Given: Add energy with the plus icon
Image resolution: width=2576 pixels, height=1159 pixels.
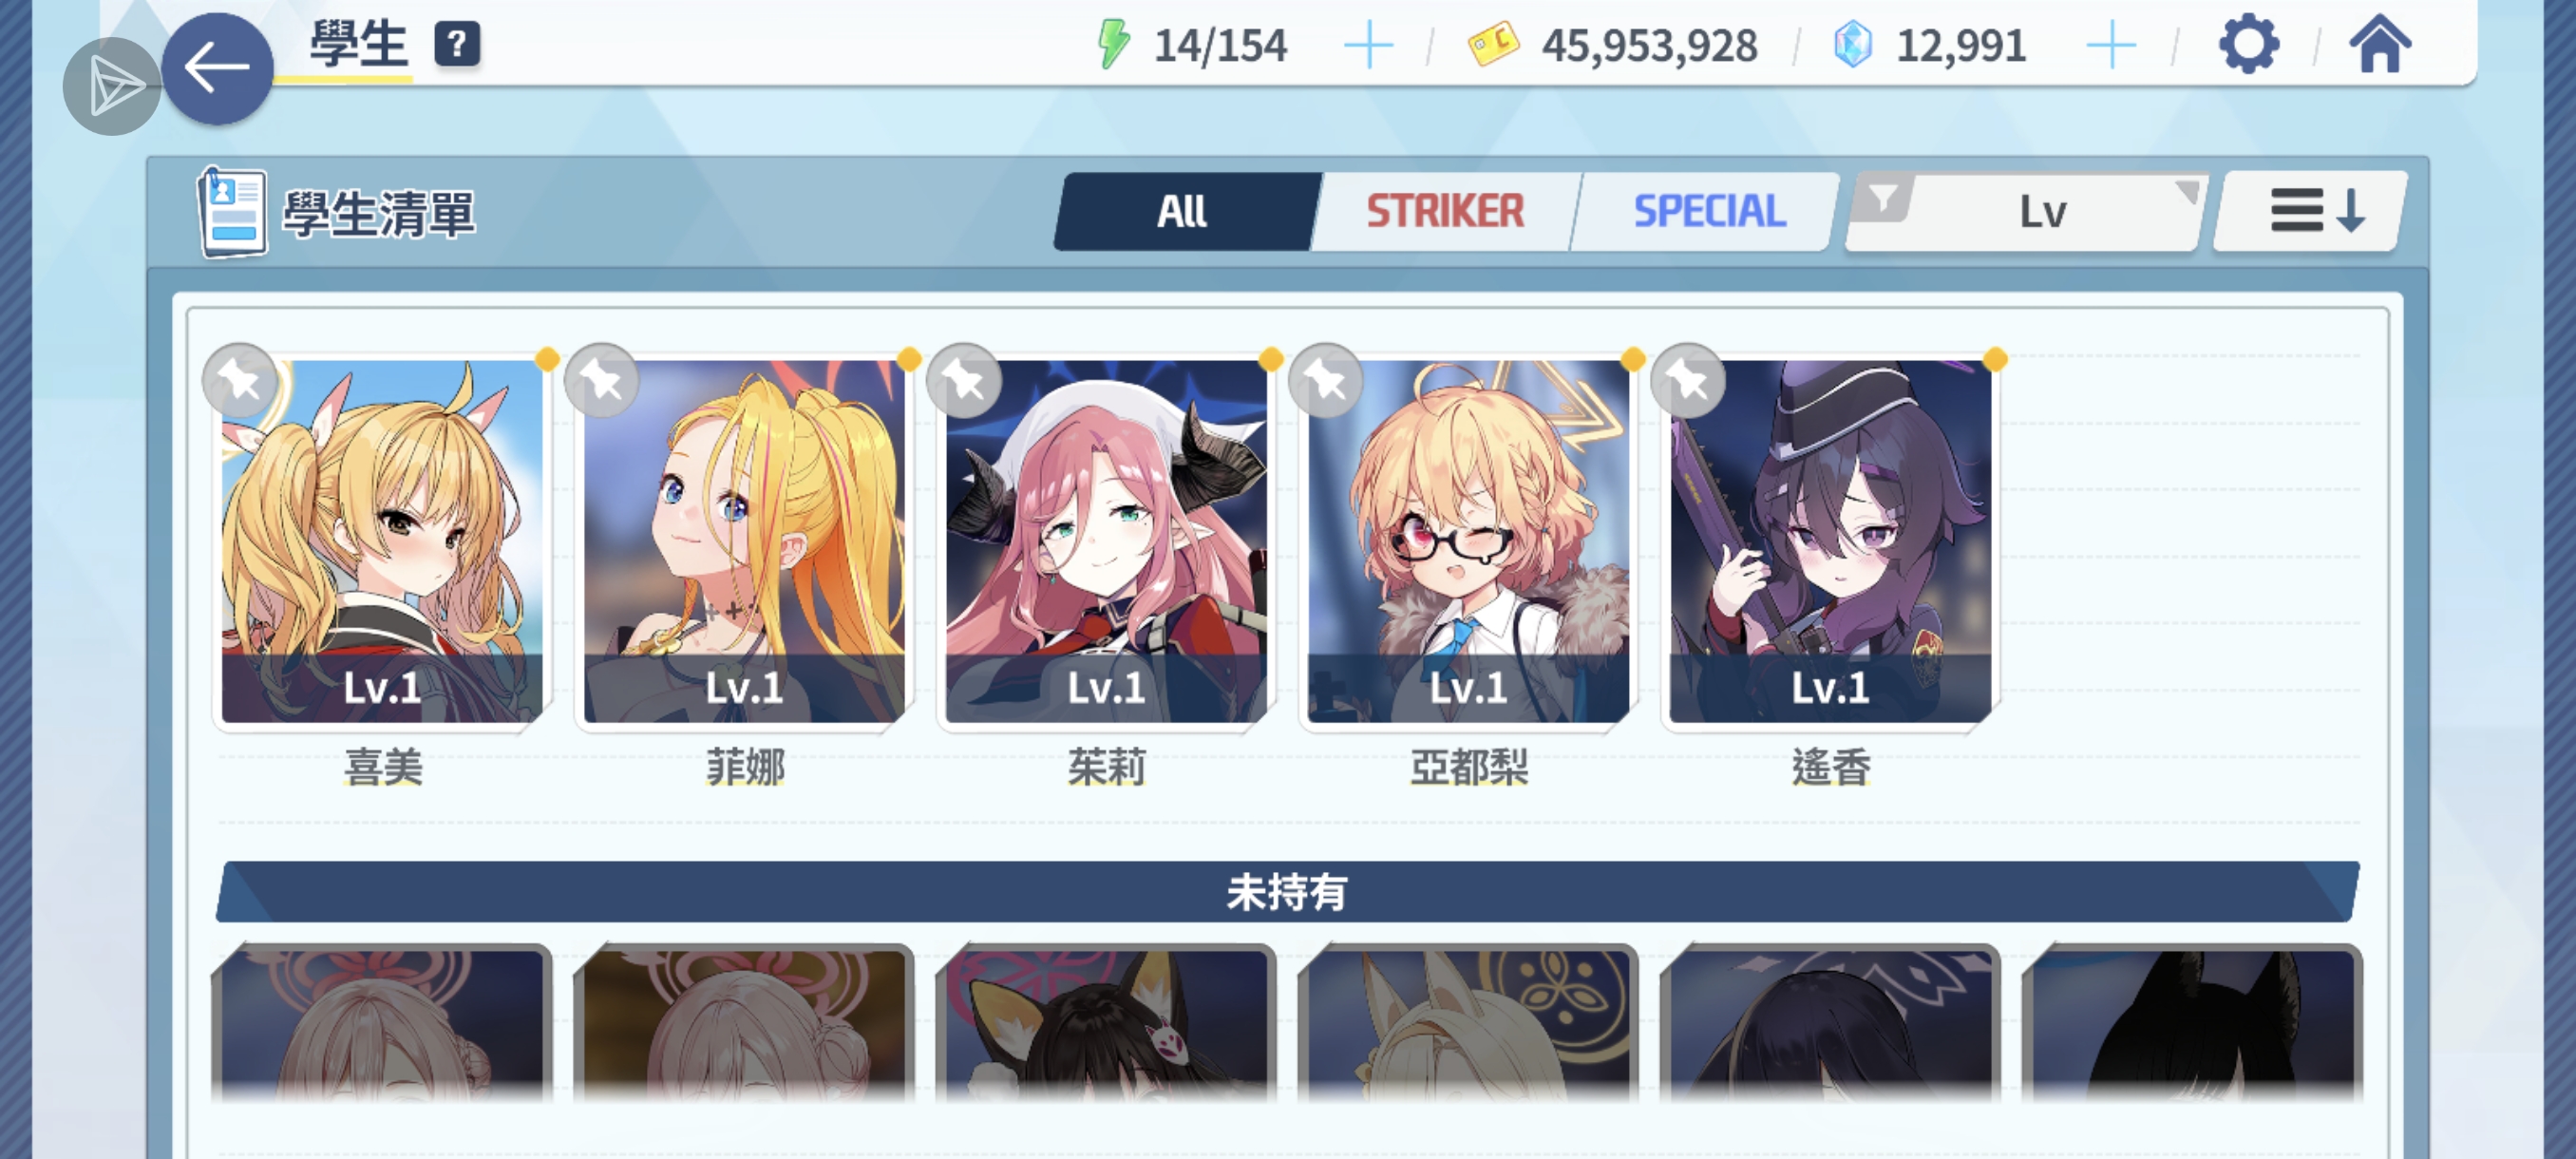Looking at the screenshot, I should (1368, 46).
